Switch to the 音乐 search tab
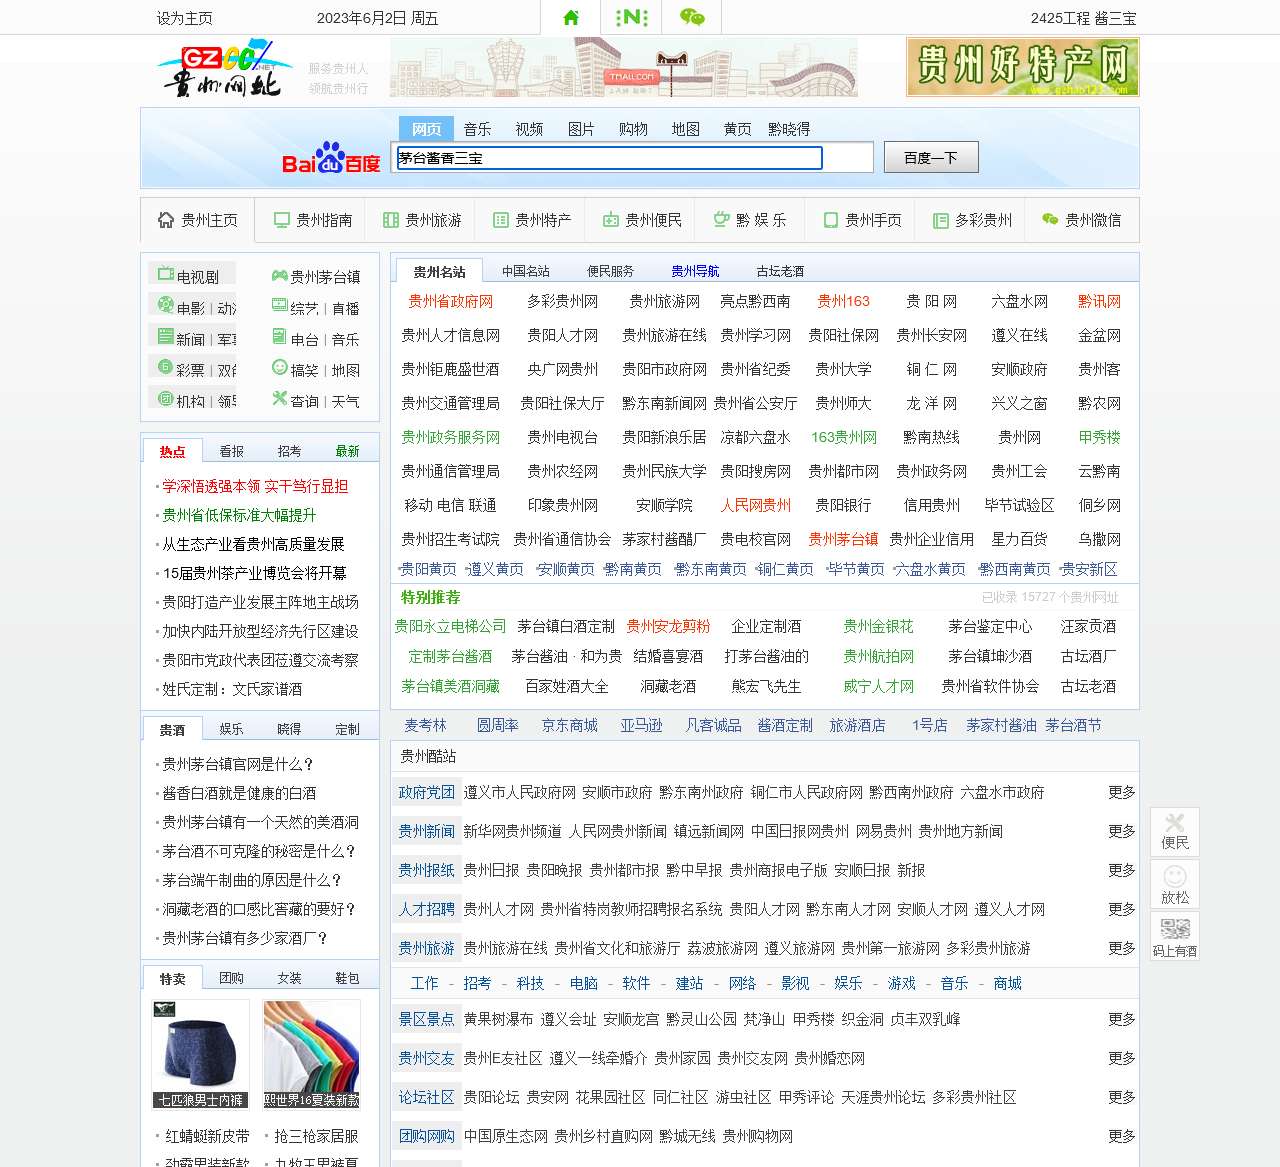This screenshot has height=1167, width=1280. coord(477,129)
